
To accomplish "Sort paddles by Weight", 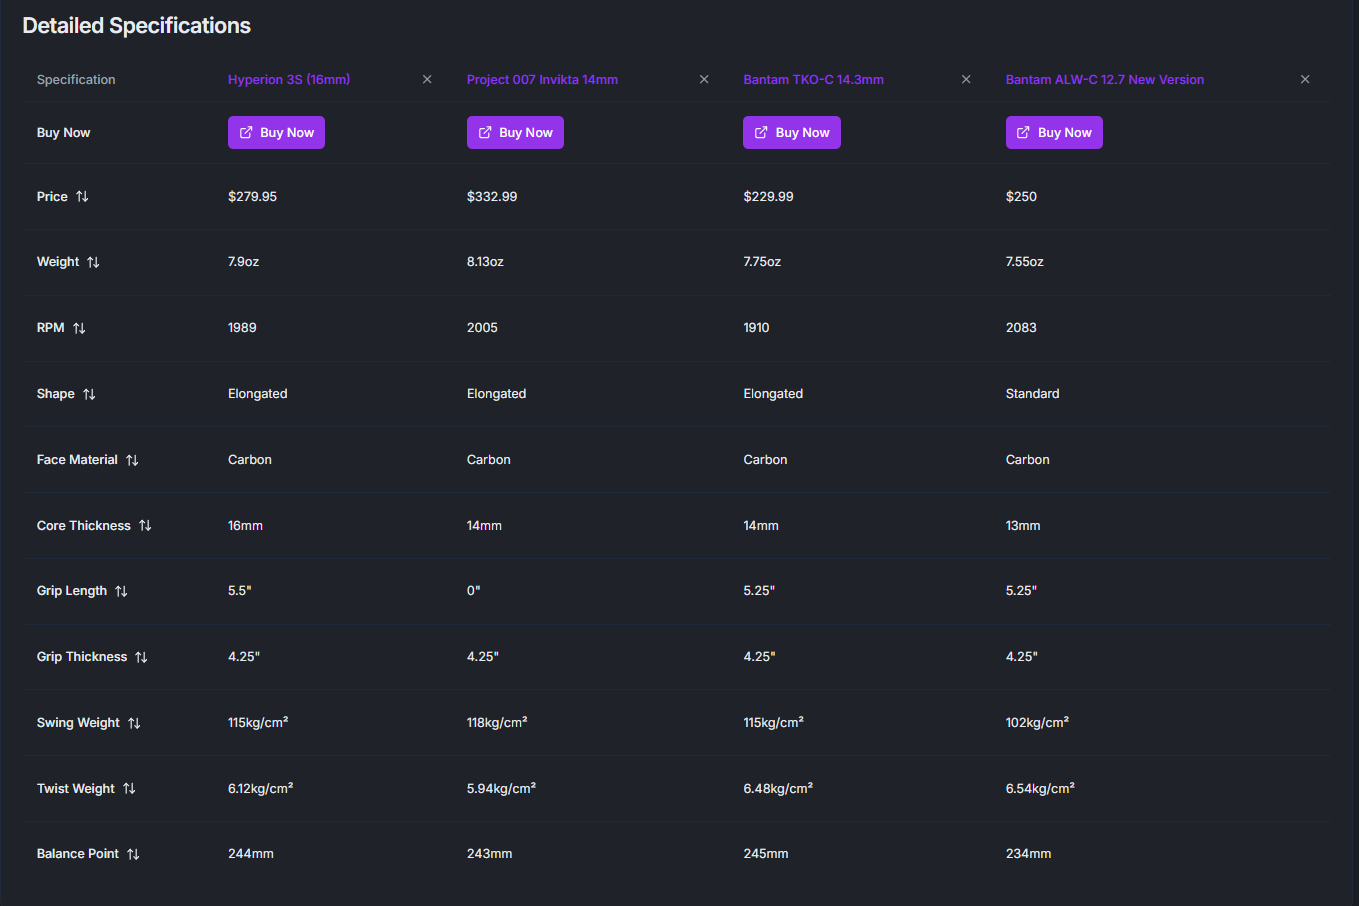I will click(x=94, y=262).
